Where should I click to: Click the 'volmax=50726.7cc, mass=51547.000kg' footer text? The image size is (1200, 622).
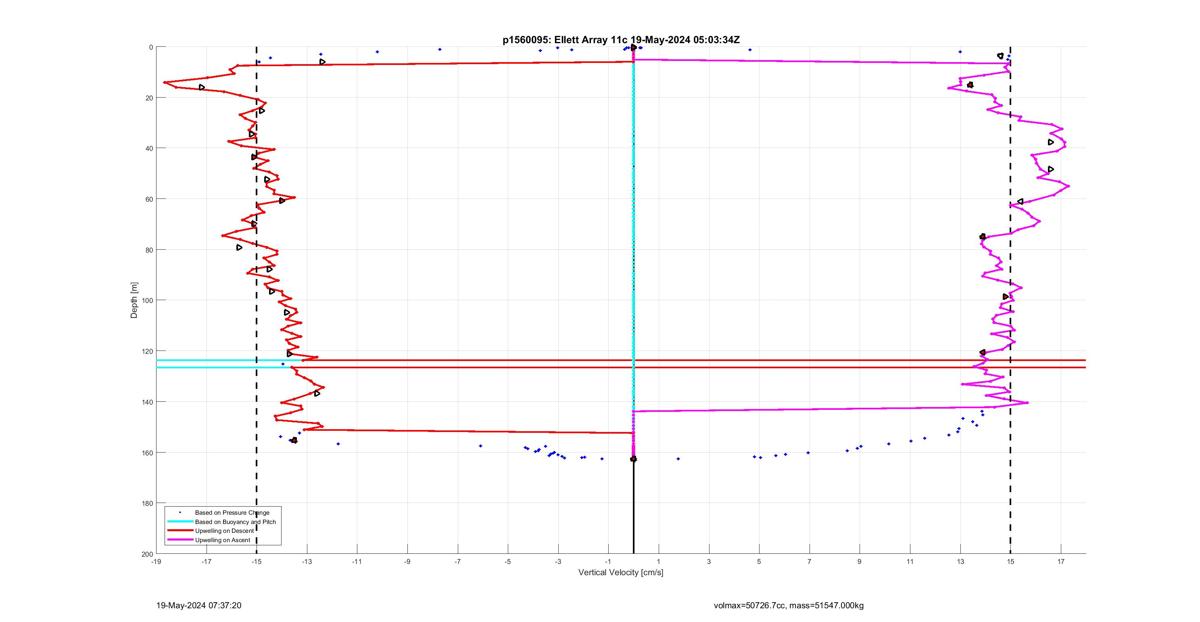pyautogui.click(x=788, y=605)
